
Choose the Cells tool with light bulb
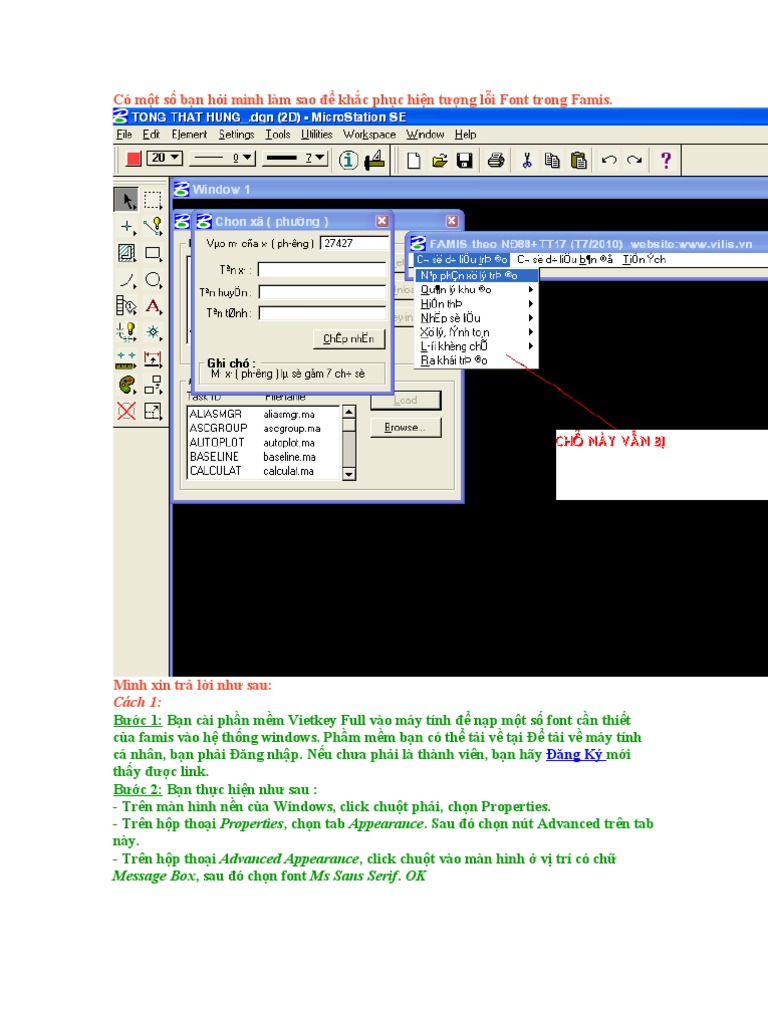[126, 332]
